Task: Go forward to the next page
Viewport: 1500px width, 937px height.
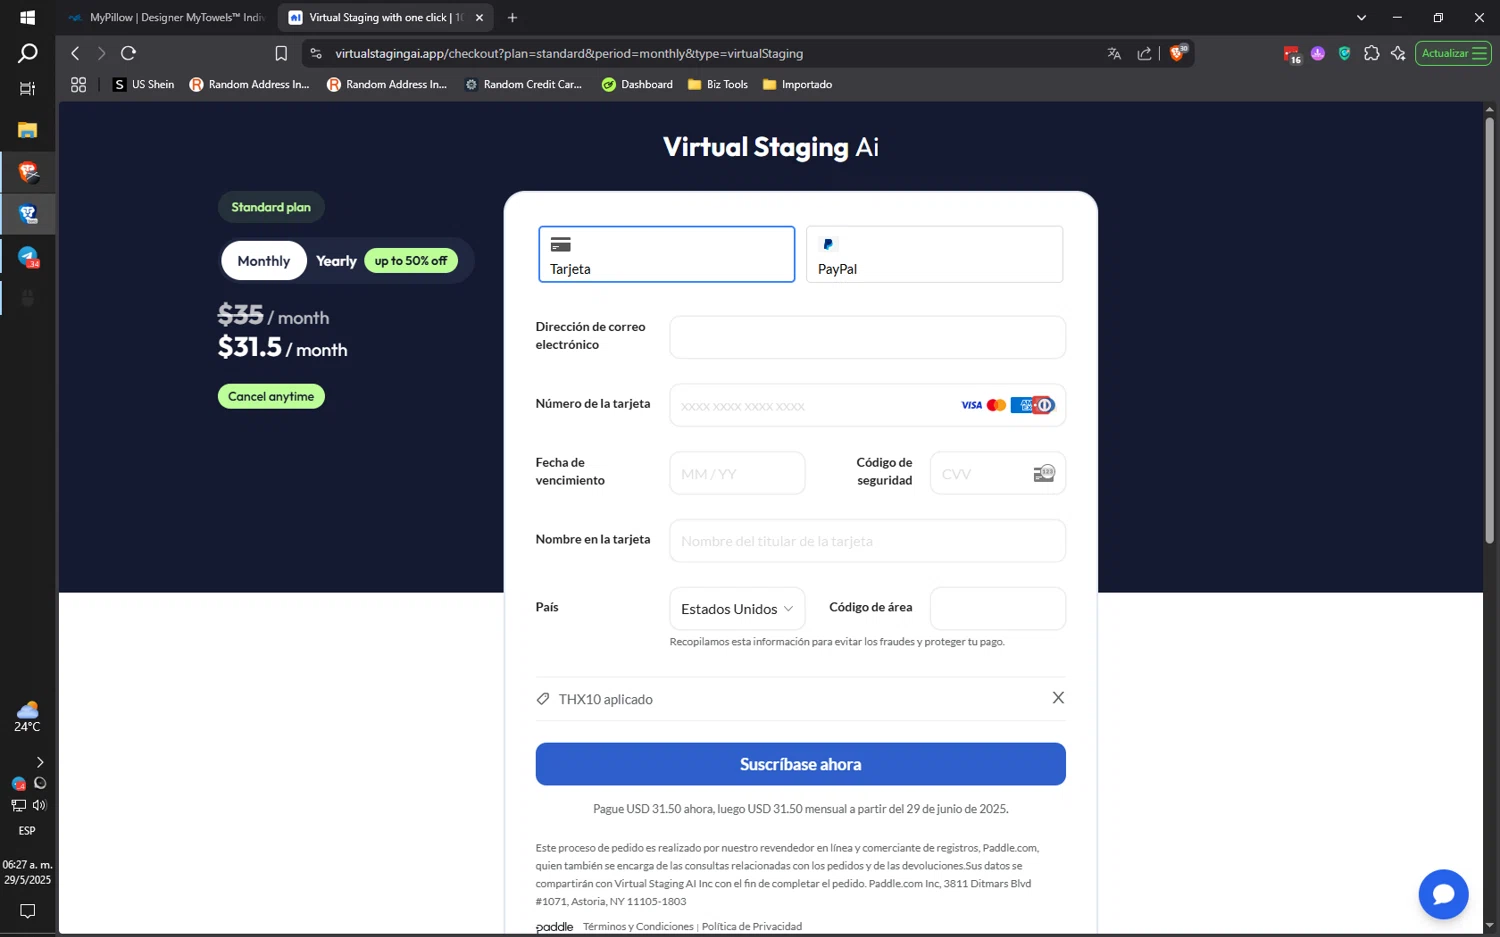Action: [101, 54]
